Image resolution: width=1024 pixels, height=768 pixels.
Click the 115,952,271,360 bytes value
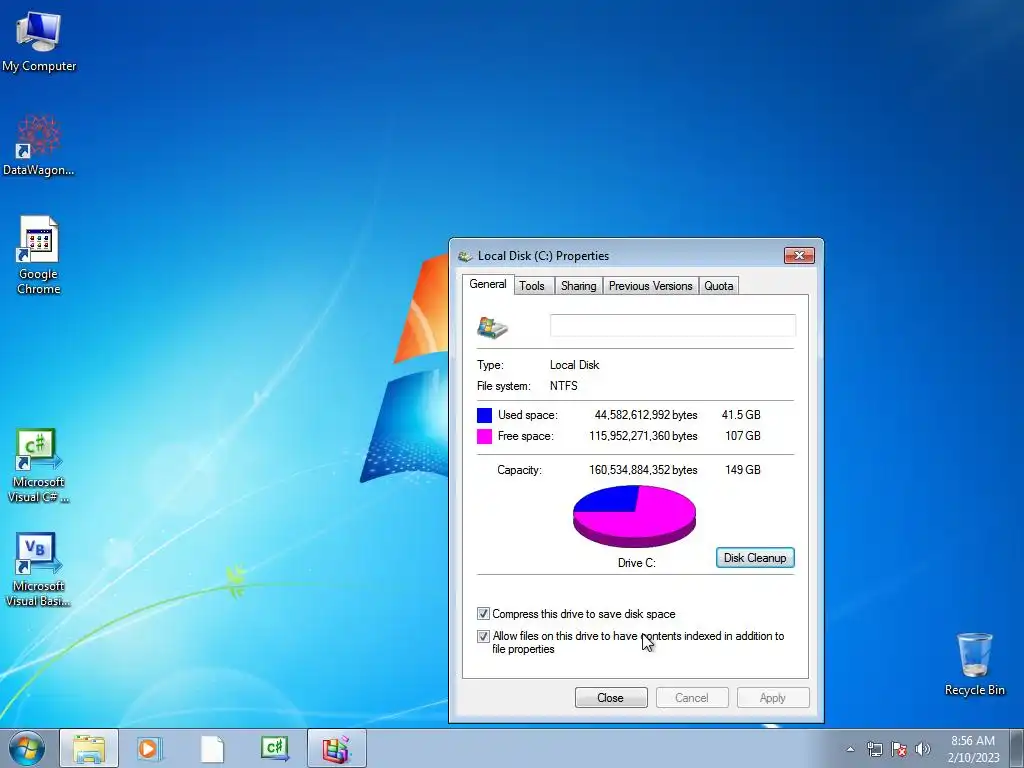pos(643,436)
